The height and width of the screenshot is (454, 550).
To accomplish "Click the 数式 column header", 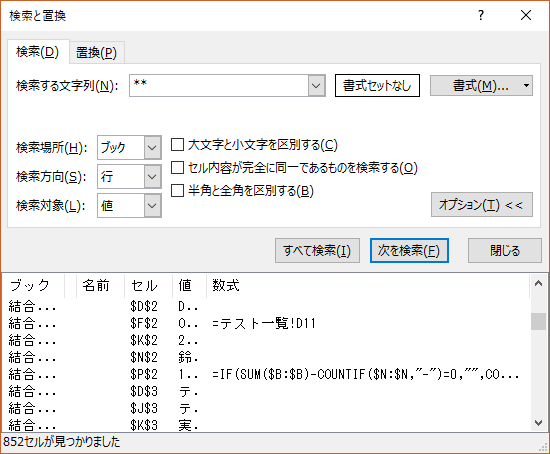I will click(368, 285).
